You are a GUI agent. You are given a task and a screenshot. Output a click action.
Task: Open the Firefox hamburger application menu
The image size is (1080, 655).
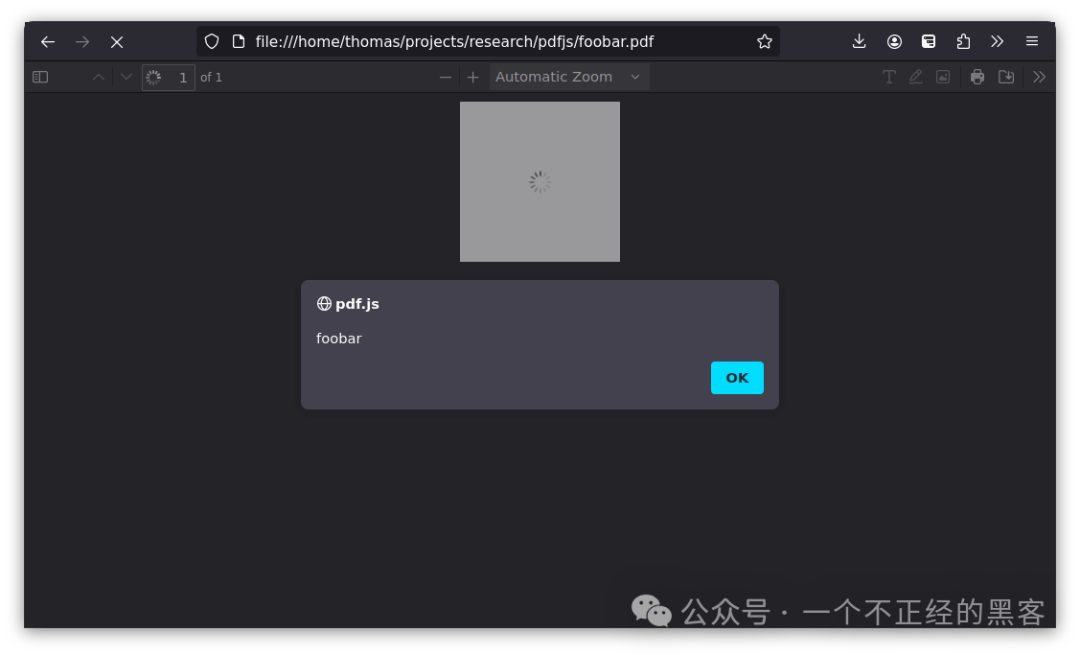click(1032, 41)
